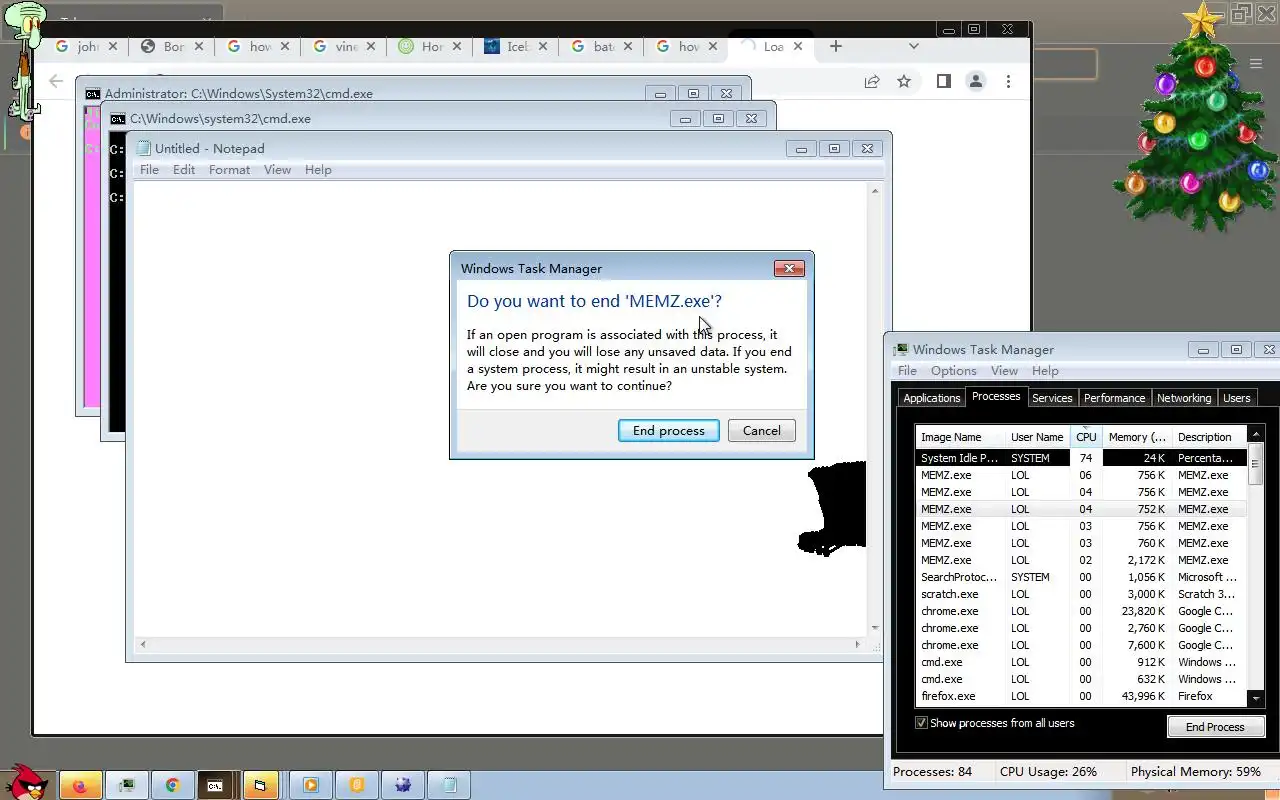Select scratch.exe process row
Viewport: 1280px width, 800px height.
click(x=1081, y=594)
